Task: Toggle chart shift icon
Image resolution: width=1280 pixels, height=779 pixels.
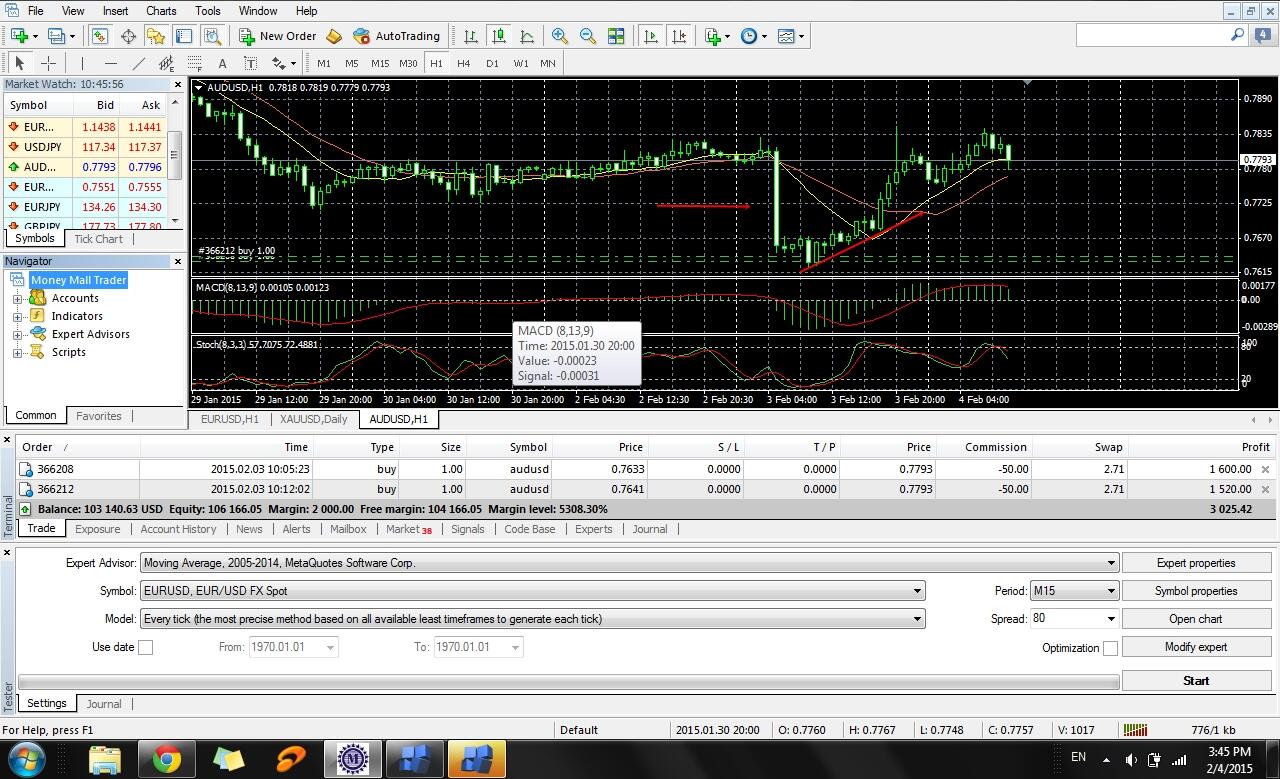Action: point(679,36)
